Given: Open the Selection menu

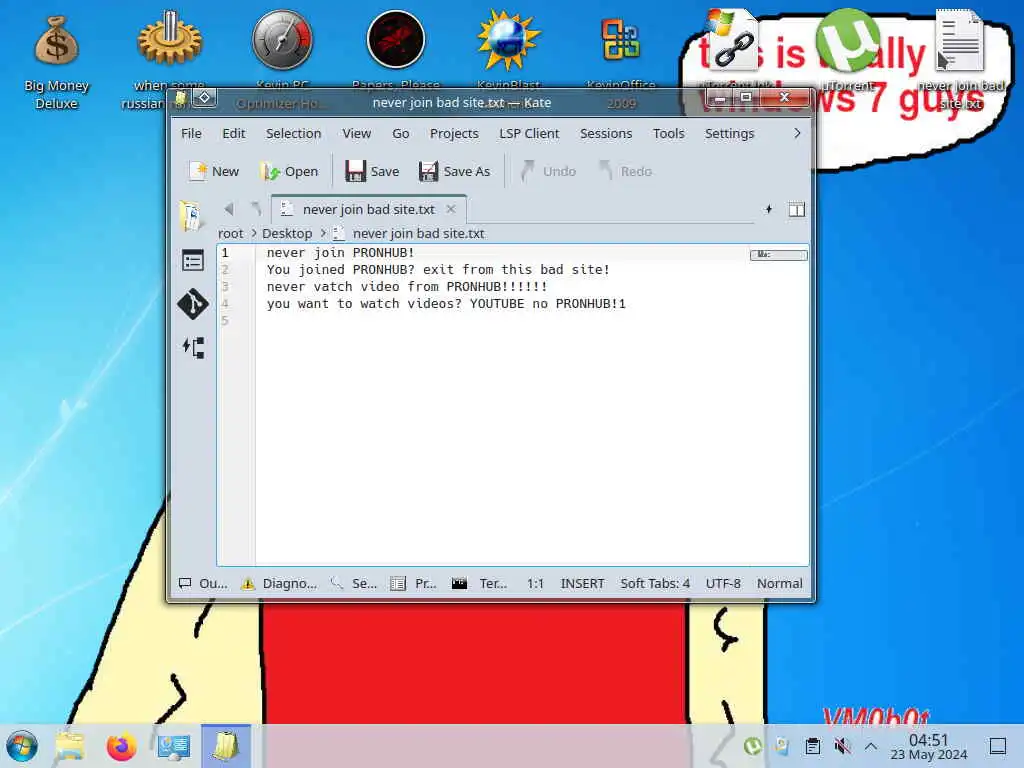Looking at the screenshot, I should tap(293, 133).
